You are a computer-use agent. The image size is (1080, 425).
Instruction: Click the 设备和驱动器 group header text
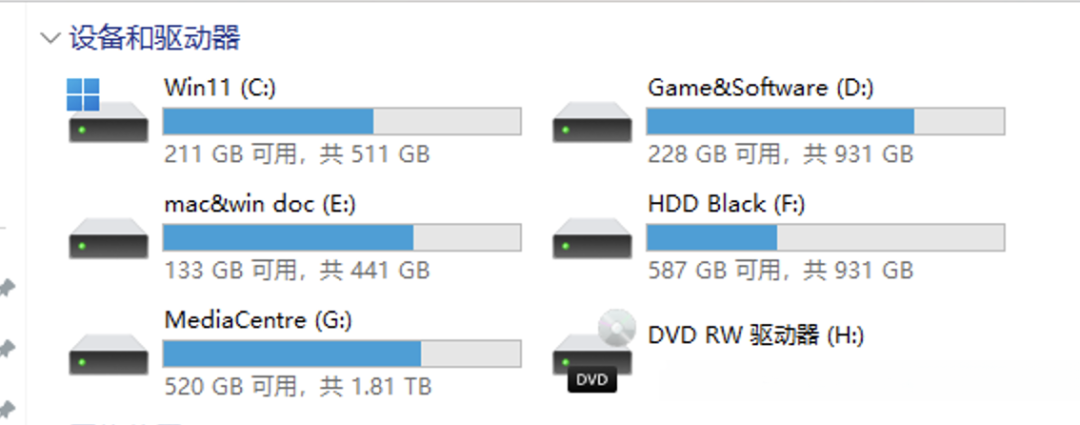tap(155, 39)
